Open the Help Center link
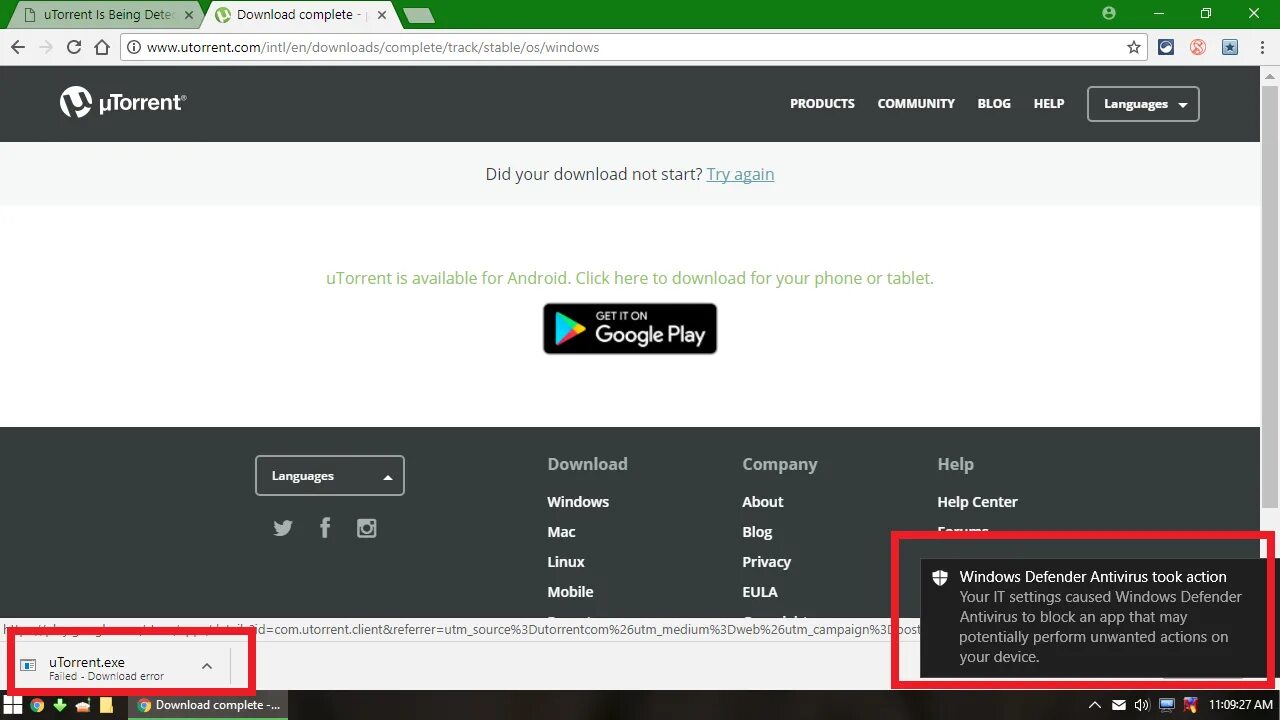This screenshot has width=1280, height=720. click(977, 502)
